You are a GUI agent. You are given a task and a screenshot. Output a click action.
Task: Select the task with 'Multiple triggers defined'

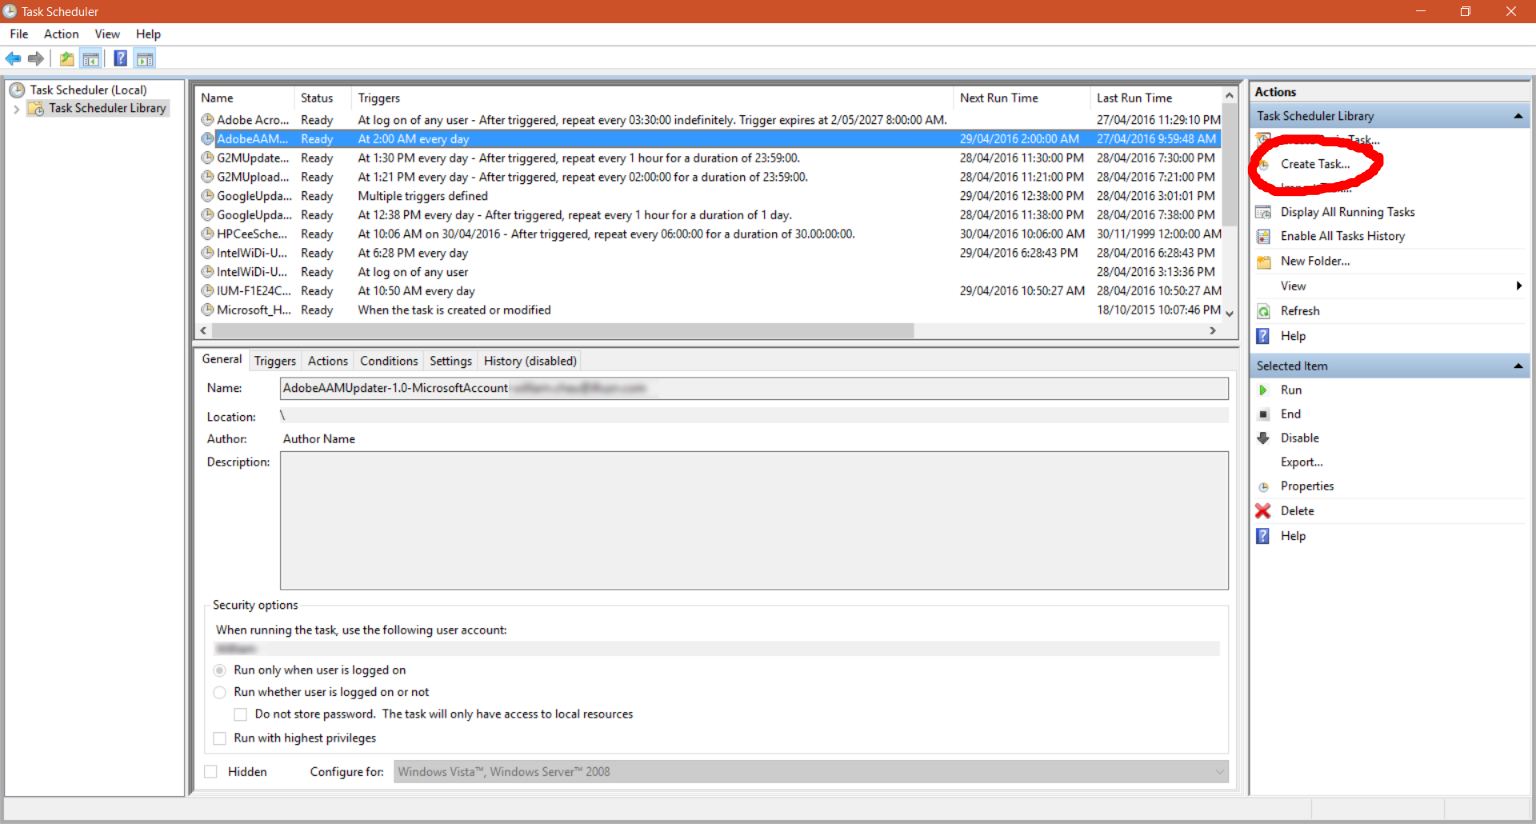[709, 196]
